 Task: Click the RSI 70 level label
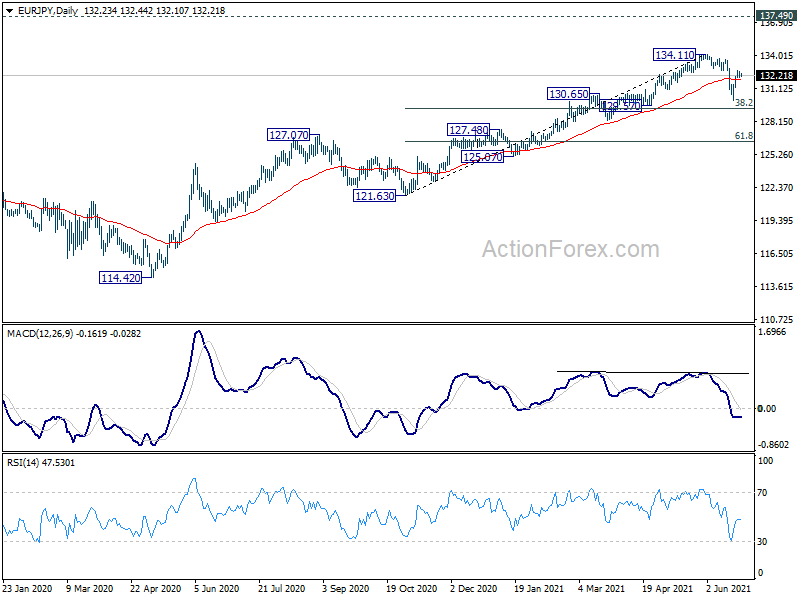click(762, 493)
